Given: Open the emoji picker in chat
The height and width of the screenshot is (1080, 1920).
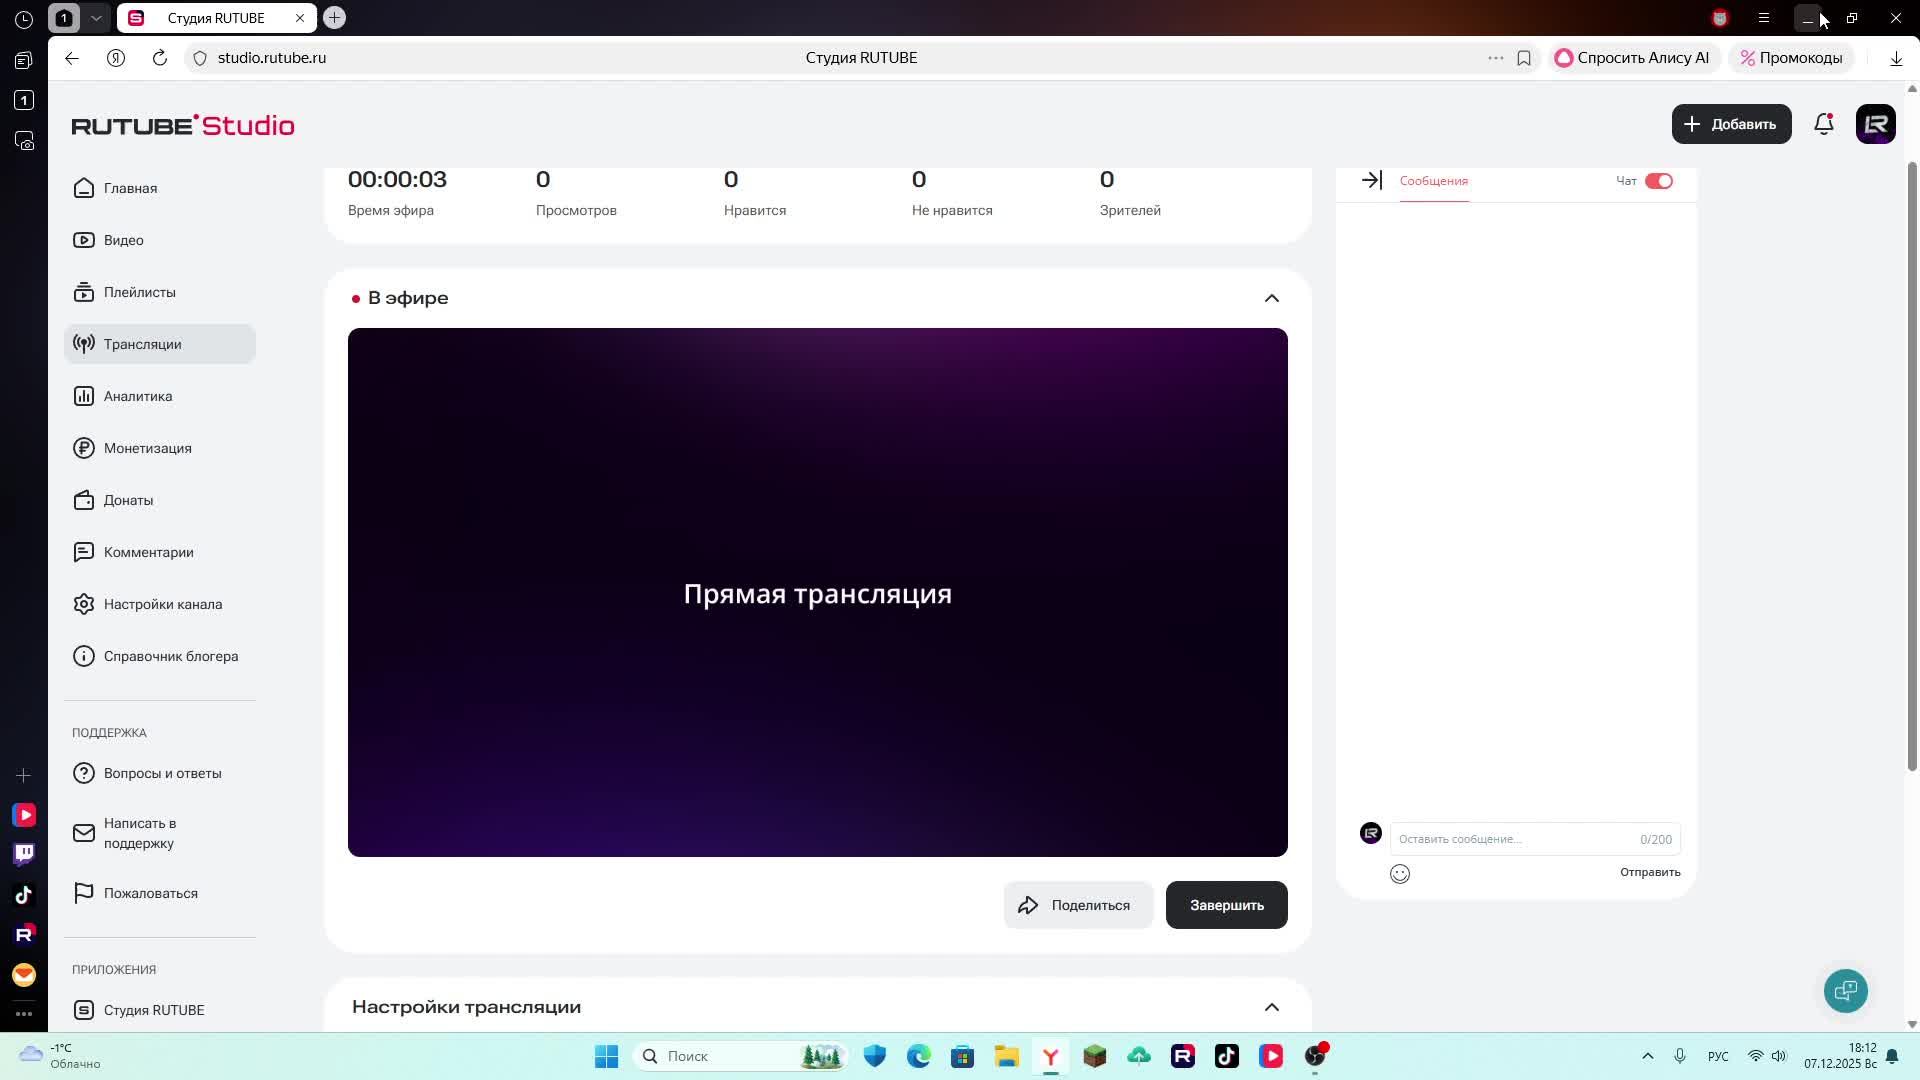Looking at the screenshot, I should tap(1399, 873).
